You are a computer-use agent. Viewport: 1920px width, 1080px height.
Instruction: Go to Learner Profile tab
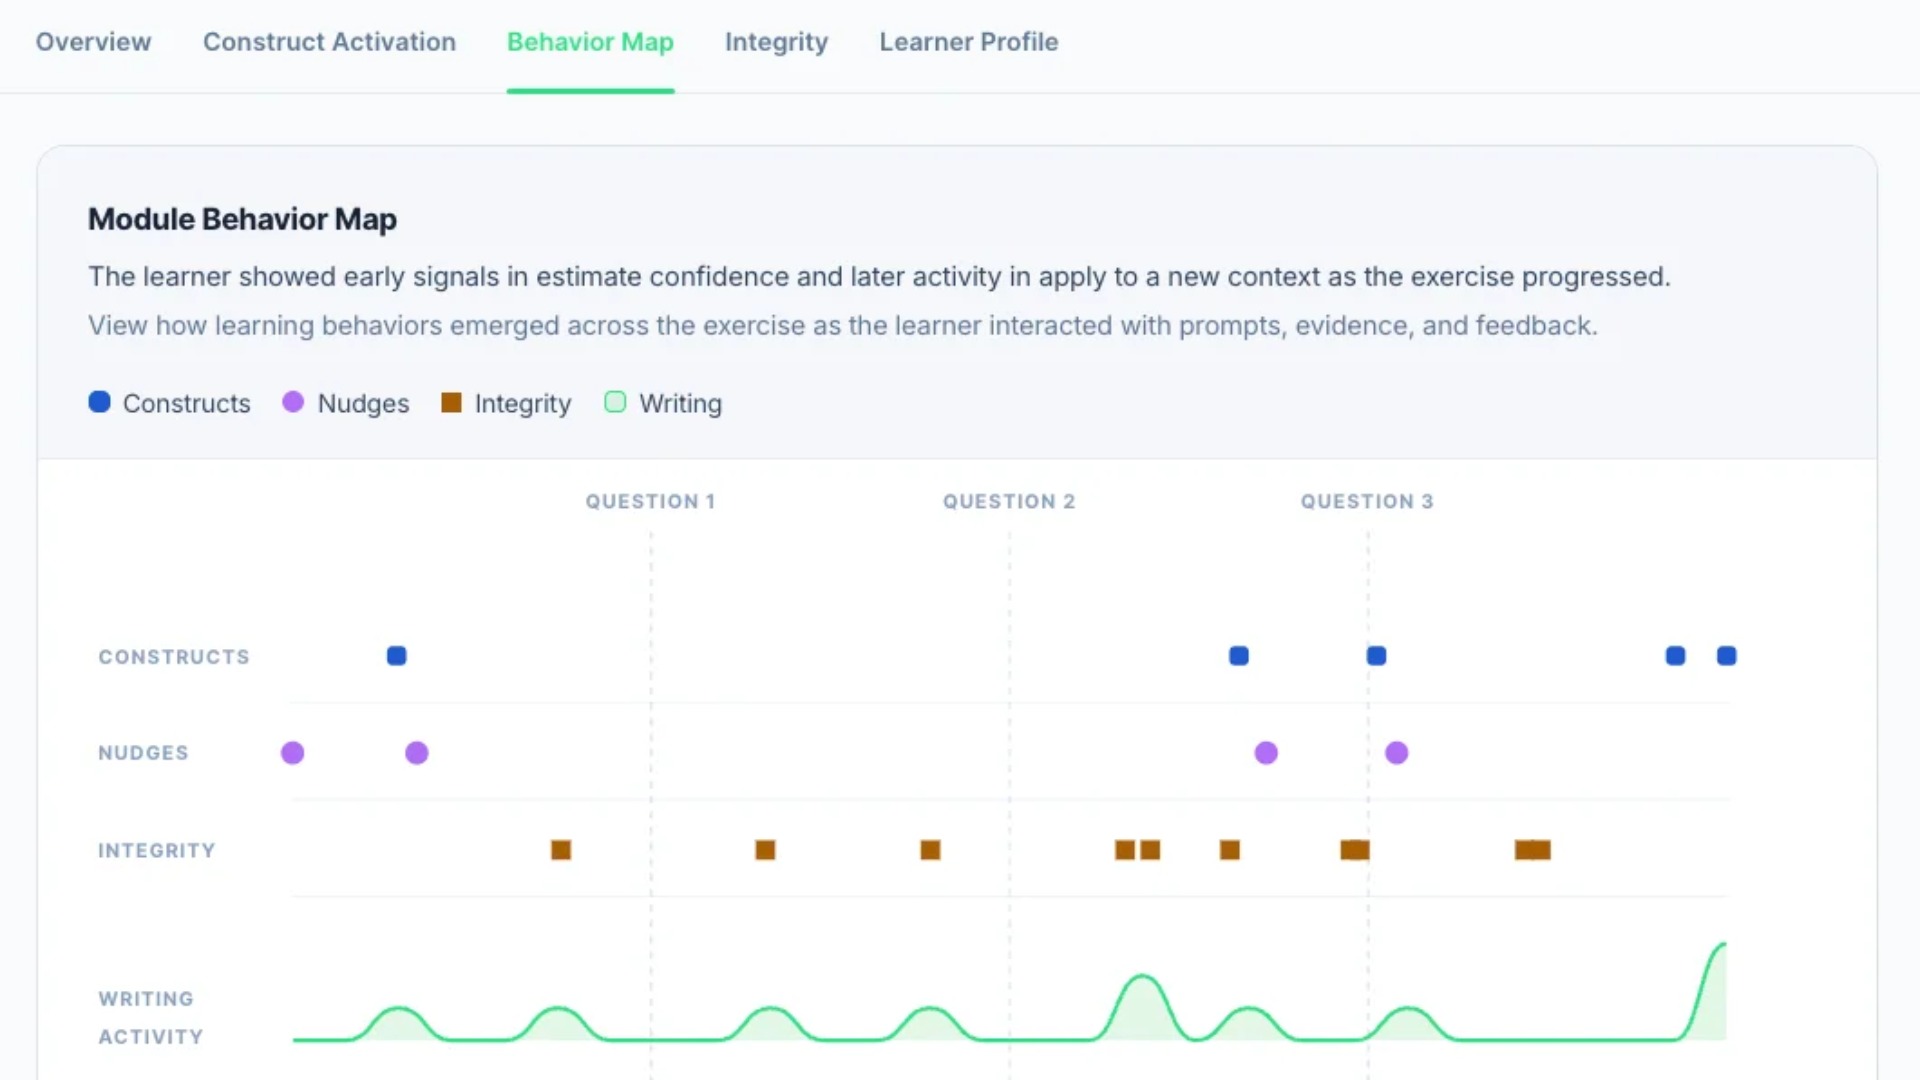point(968,42)
